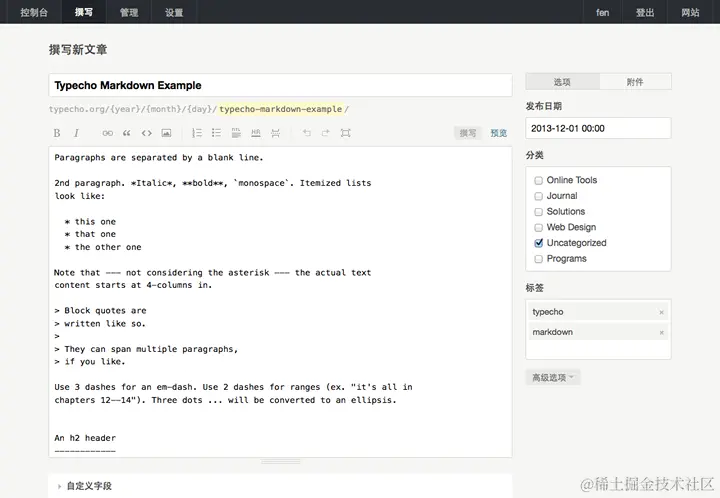
Task: Switch to the 选项 options tab
Action: pos(562,82)
